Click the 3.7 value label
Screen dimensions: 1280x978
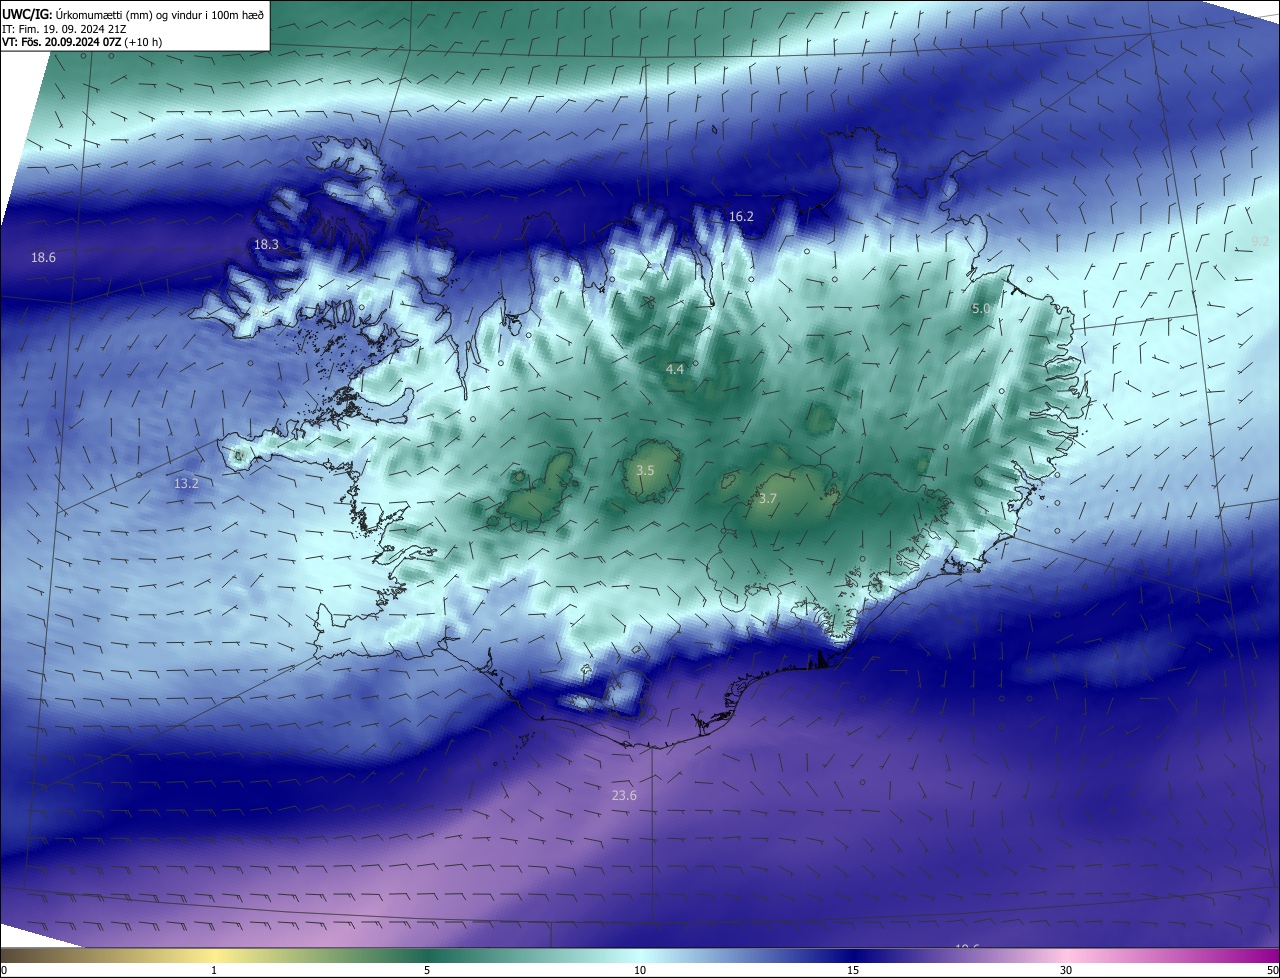click(767, 498)
